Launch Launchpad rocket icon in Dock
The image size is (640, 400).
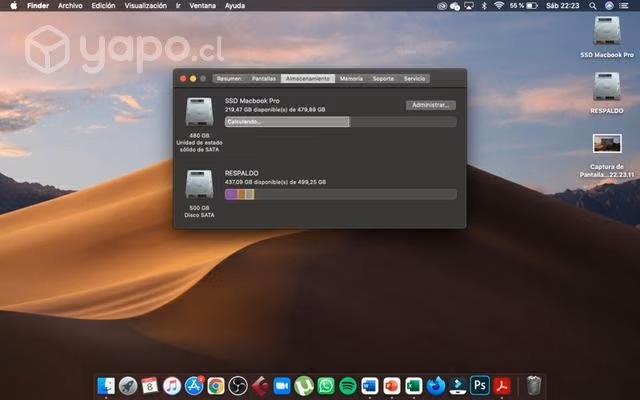(128, 385)
